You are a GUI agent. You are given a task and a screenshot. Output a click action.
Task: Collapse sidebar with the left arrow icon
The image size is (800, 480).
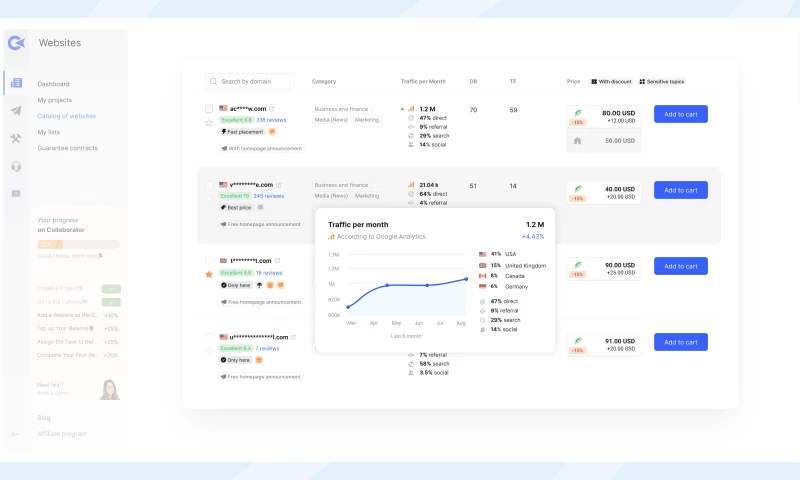15,434
